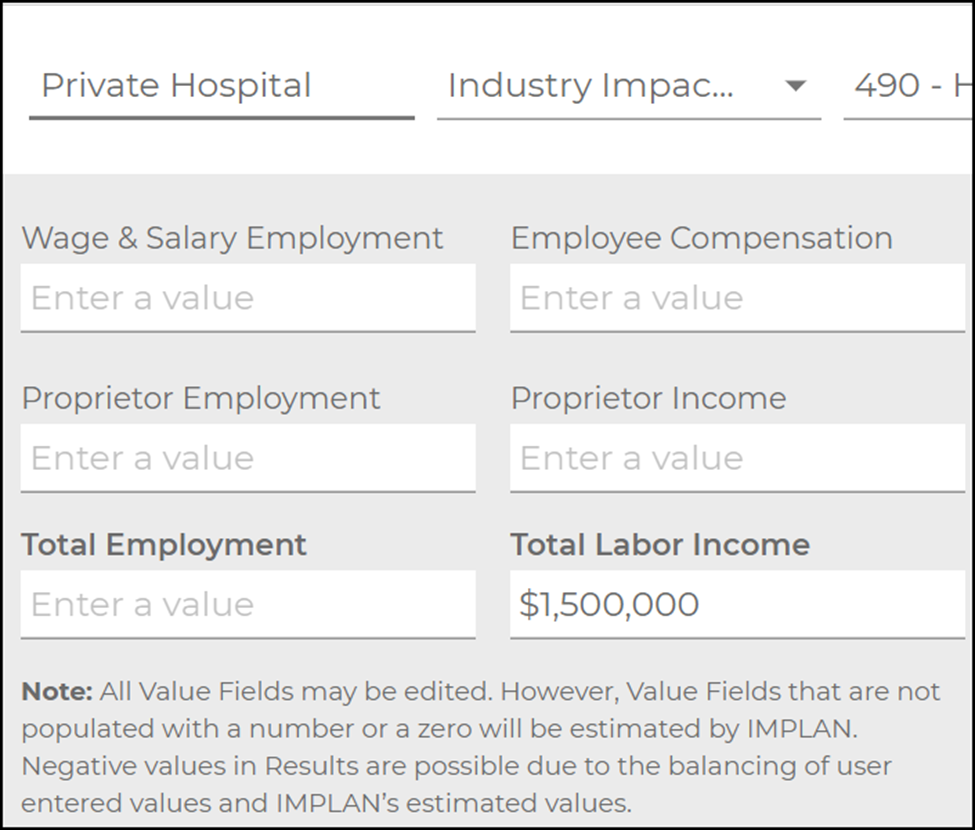Click the bold Total Labor Income heading
The image size is (975, 830).
pos(659,545)
